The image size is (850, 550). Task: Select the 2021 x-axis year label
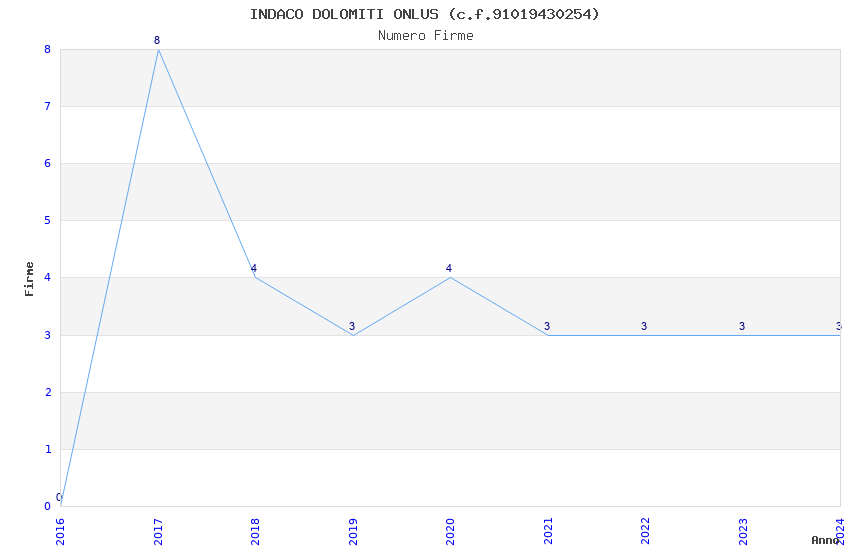click(x=548, y=532)
